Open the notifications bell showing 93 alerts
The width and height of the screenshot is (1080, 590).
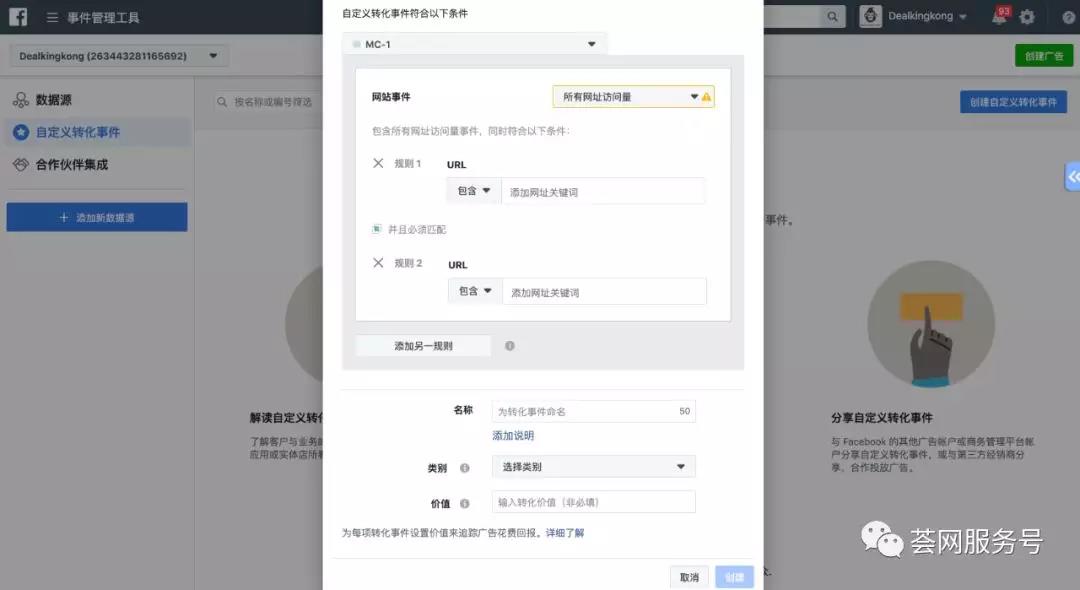(998, 17)
